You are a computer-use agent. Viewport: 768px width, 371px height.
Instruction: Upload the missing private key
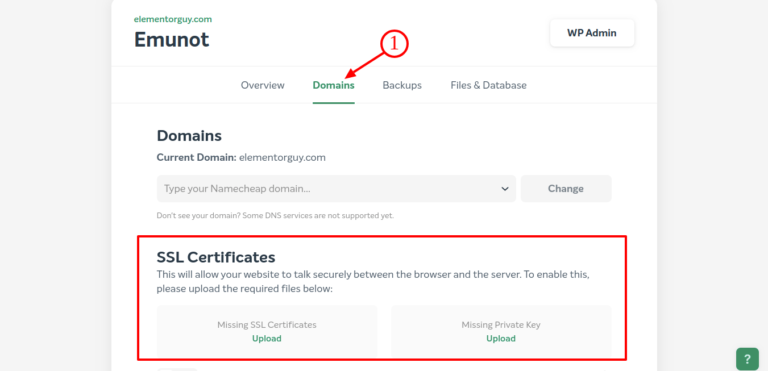point(501,339)
